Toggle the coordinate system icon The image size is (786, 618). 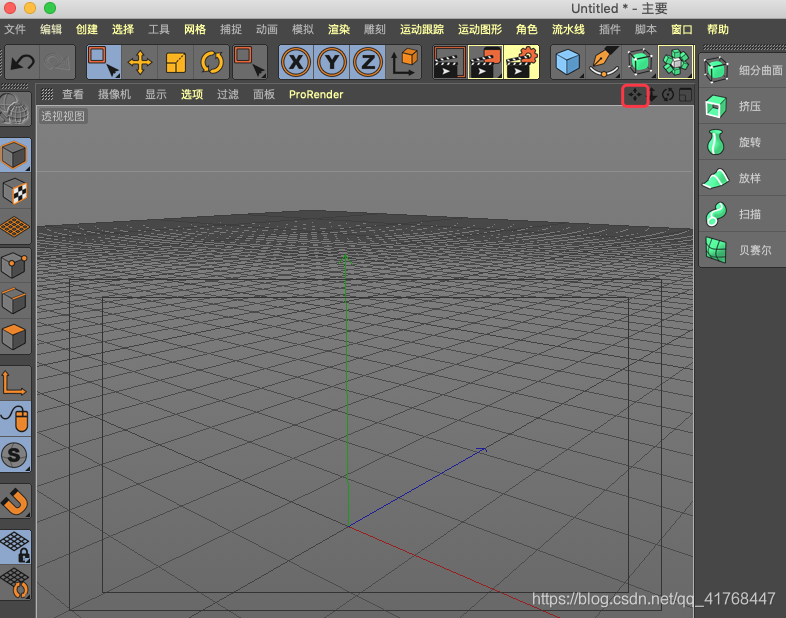point(404,62)
